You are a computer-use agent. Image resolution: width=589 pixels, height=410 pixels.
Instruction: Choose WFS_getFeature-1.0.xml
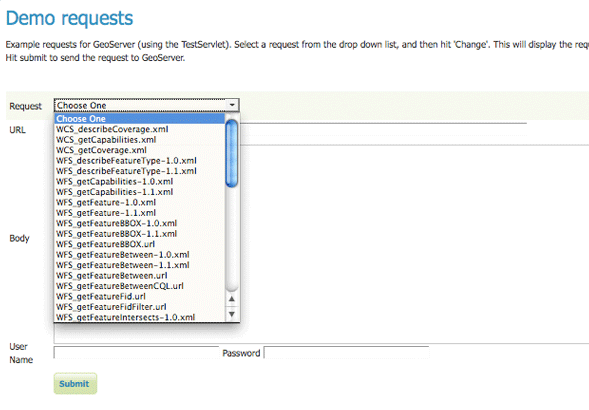(x=140, y=203)
